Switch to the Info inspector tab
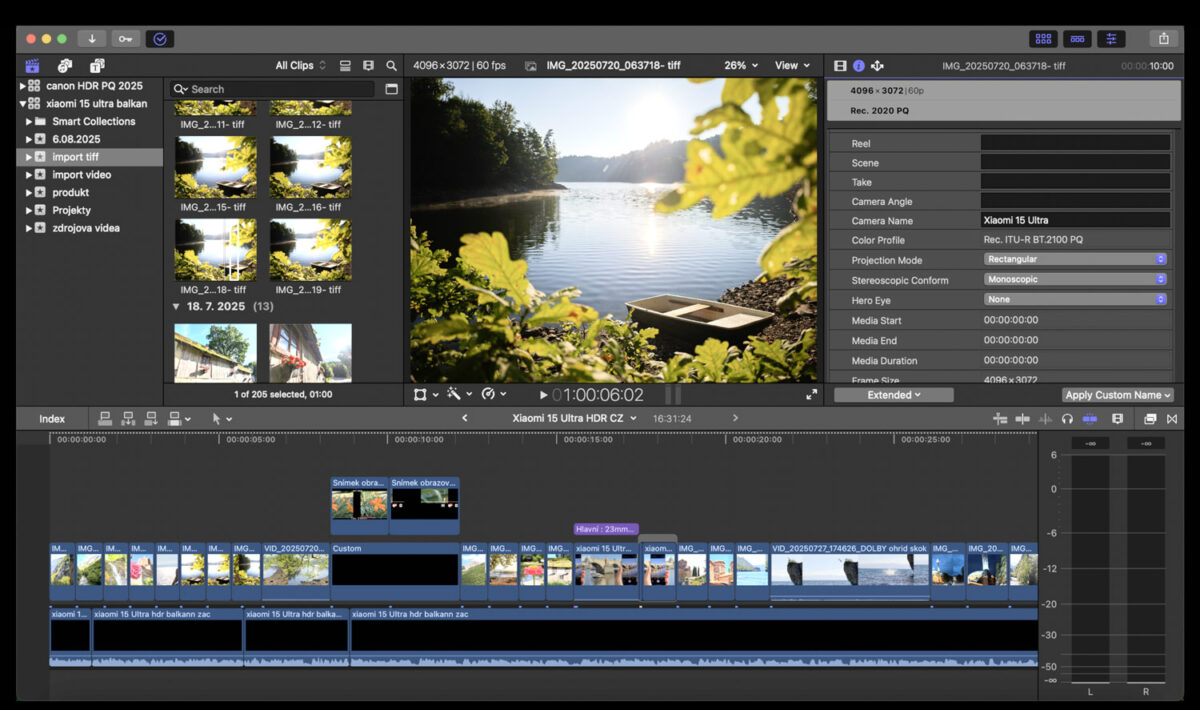The height and width of the screenshot is (710, 1200). coord(858,66)
